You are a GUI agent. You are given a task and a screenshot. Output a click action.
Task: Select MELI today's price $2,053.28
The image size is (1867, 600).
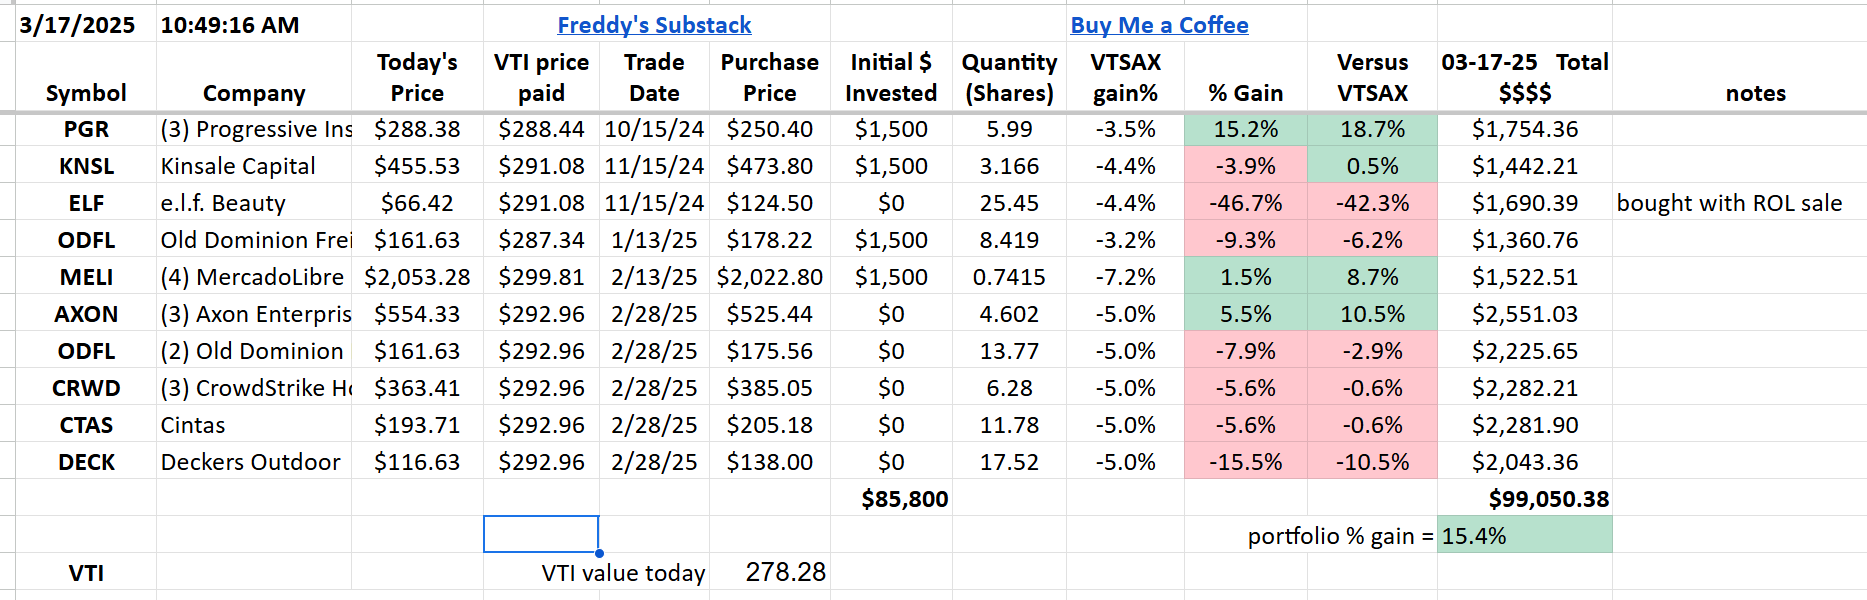(417, 277)
